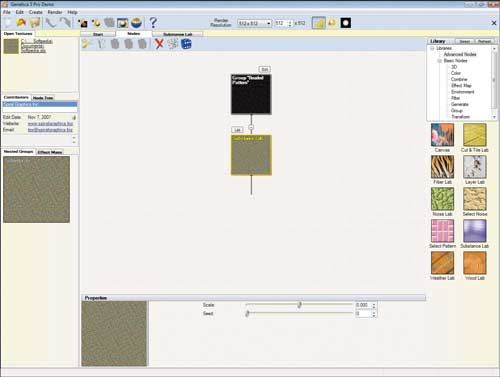This screenshot has width=500, height=377.
Task: Click the open texture folder icon
Action: click(x=21, y=23)
